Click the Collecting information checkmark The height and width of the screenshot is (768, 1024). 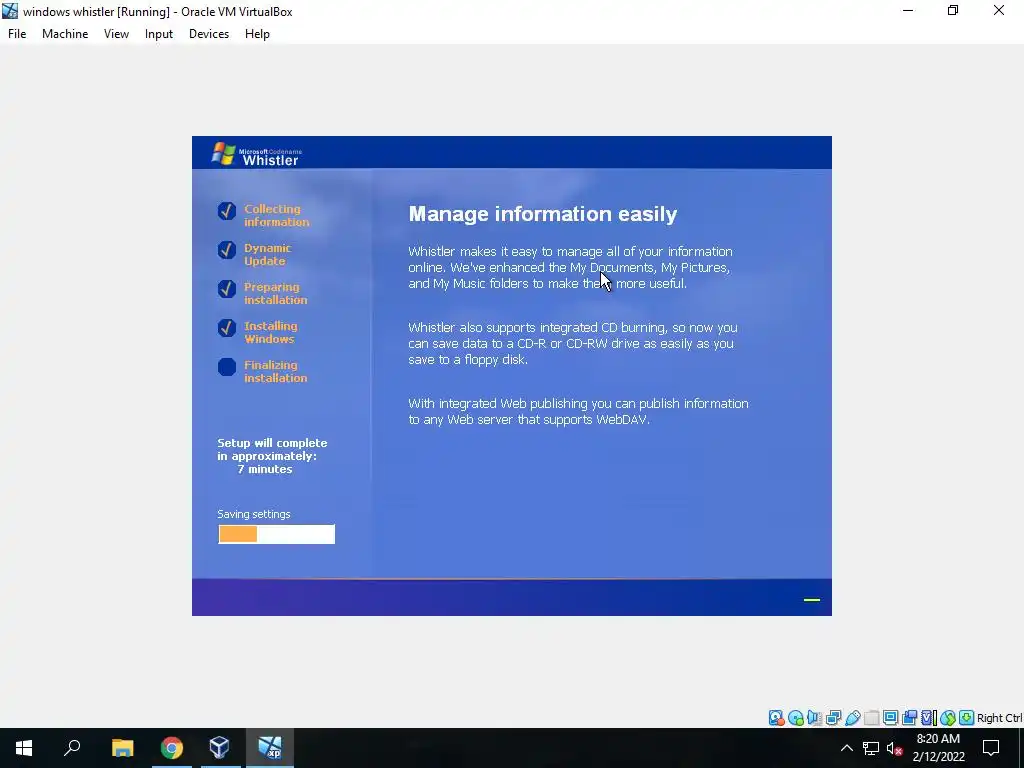[x=227, y=211]
